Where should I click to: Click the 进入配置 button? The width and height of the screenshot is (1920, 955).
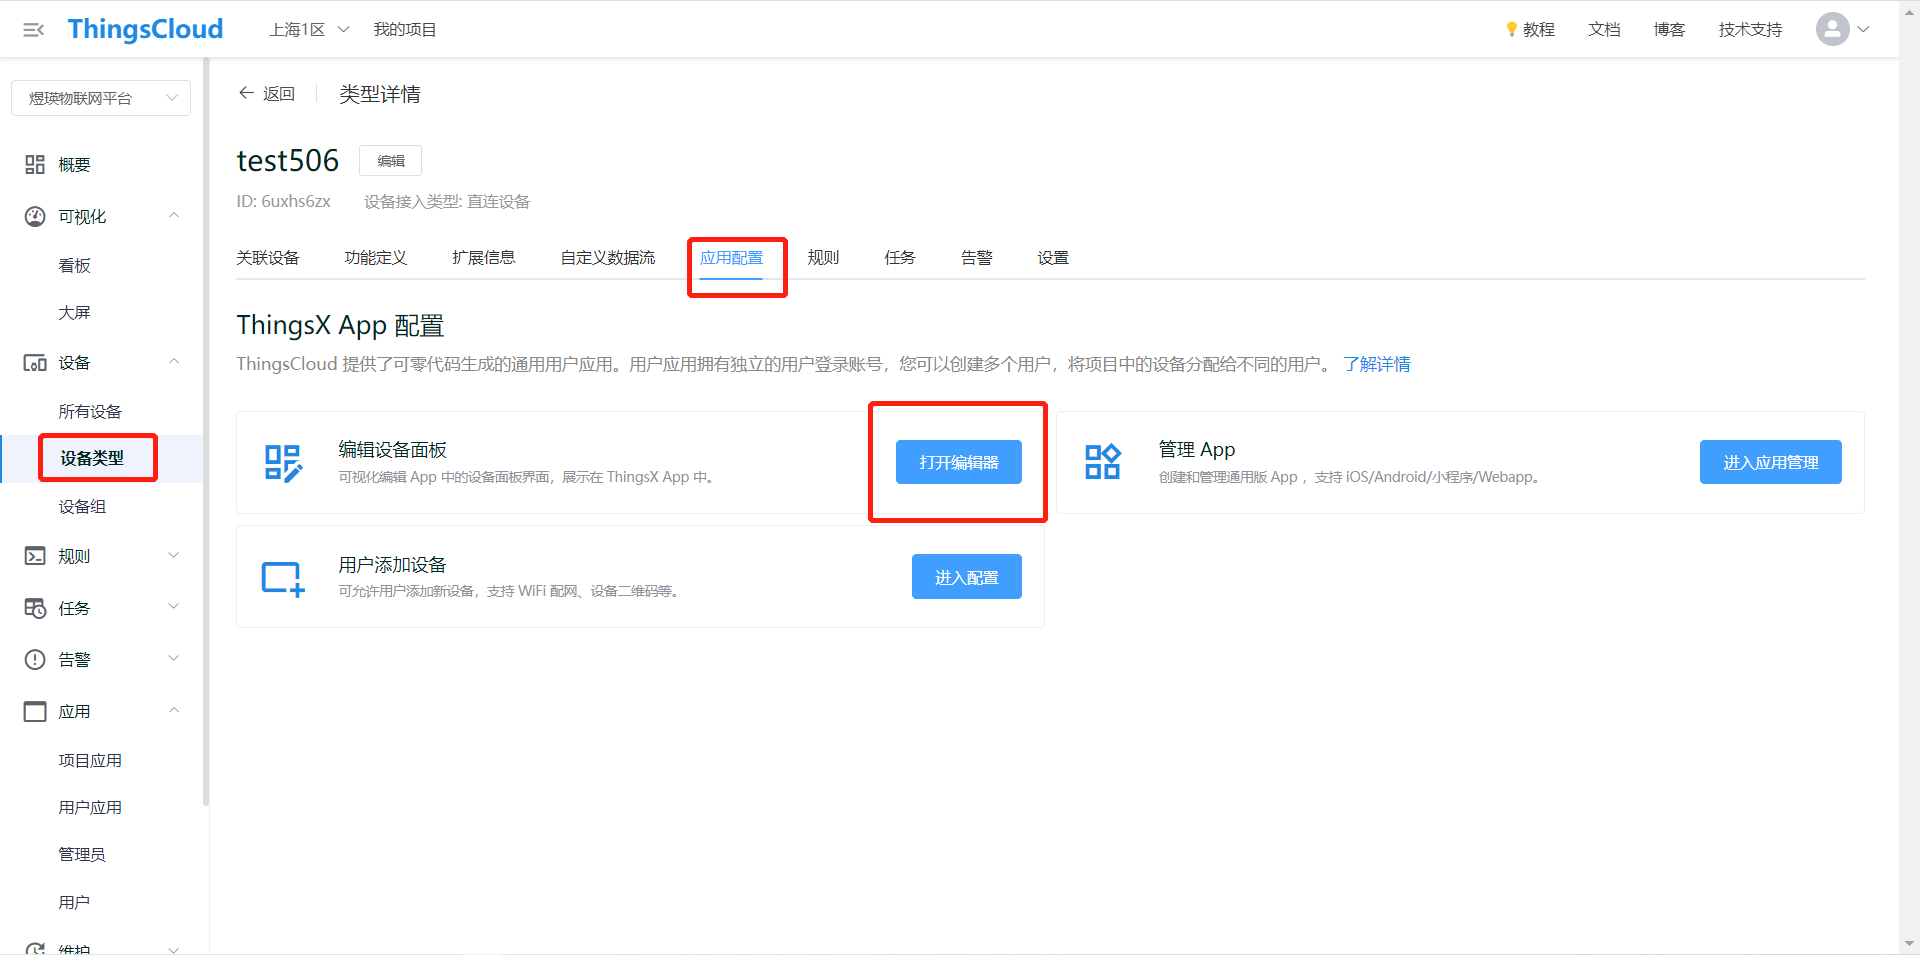tap(967, 577)
